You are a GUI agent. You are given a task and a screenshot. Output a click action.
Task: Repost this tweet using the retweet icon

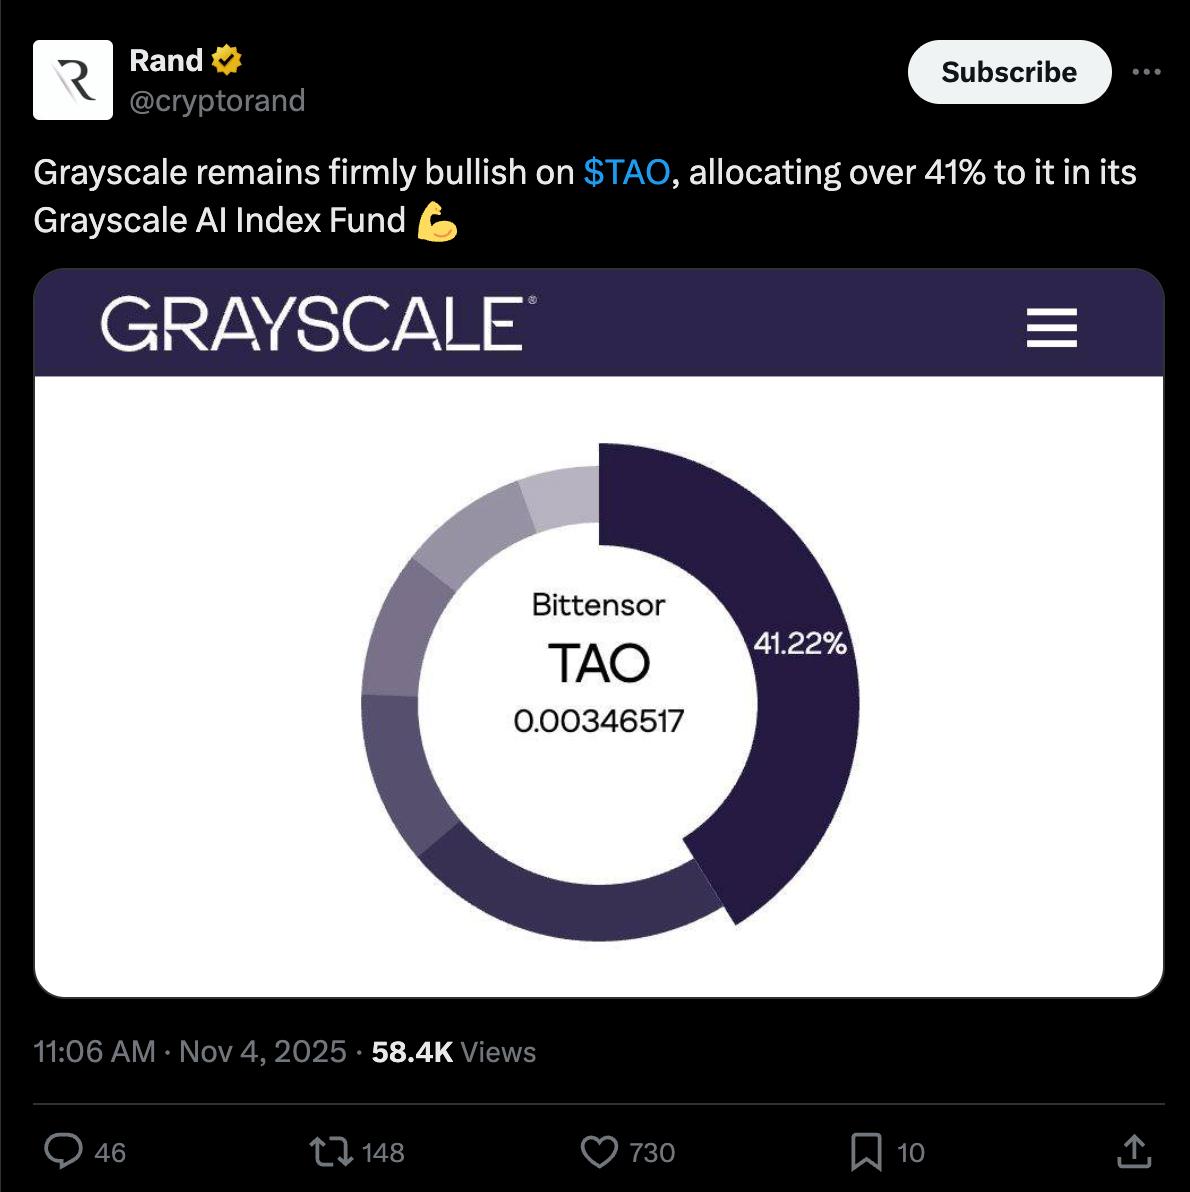[x=331, y=1151]
